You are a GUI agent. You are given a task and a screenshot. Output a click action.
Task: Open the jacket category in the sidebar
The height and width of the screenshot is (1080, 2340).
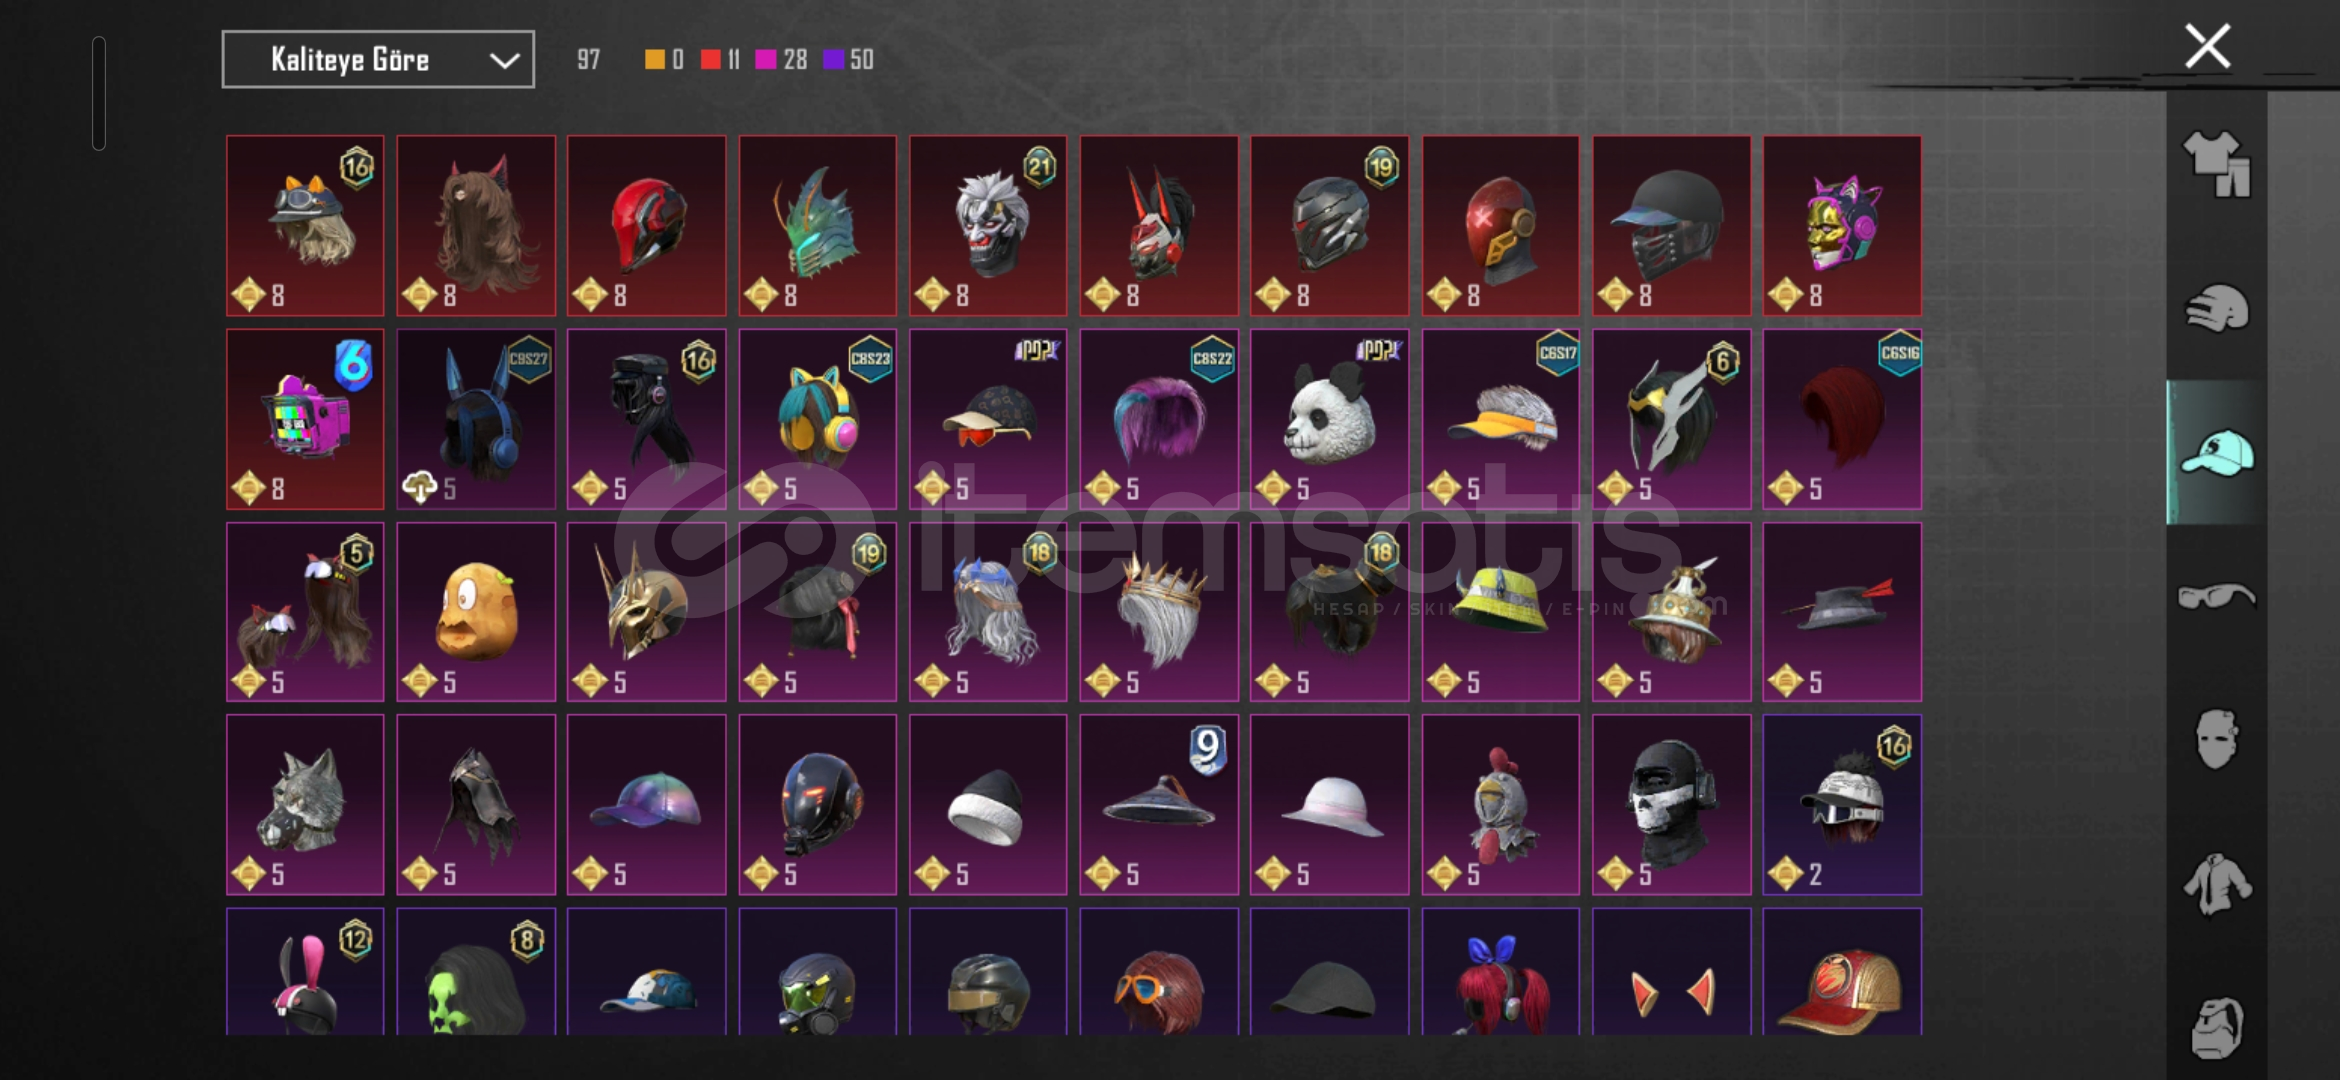[2216, 884]
